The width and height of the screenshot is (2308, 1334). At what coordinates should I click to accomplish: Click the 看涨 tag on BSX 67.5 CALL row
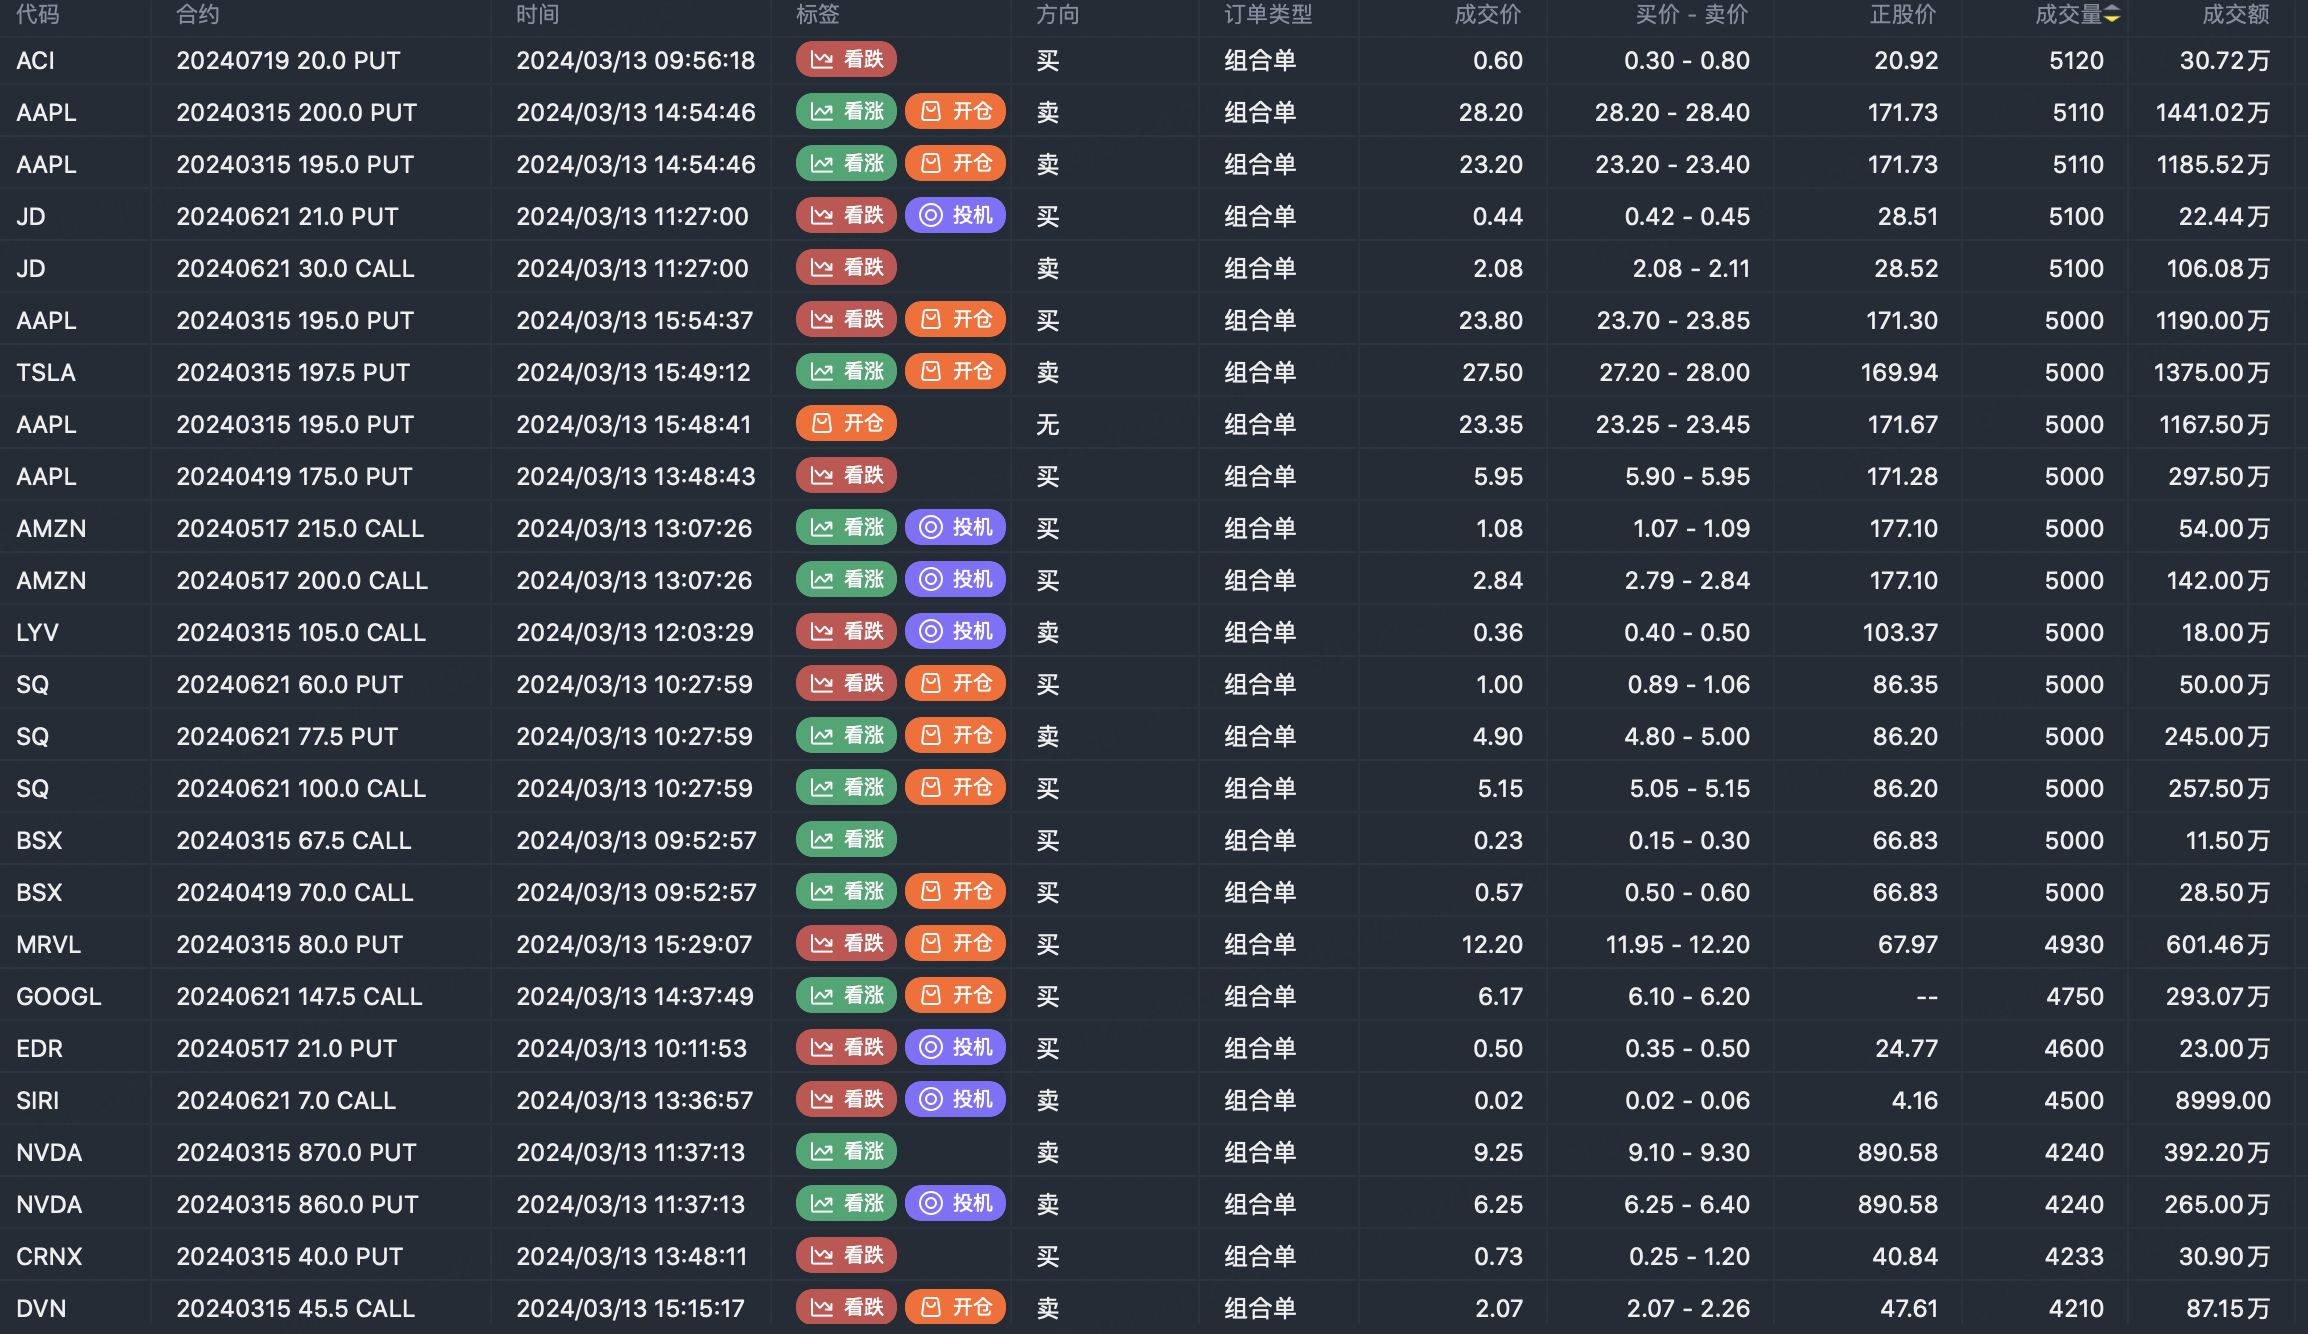[846, 840]
